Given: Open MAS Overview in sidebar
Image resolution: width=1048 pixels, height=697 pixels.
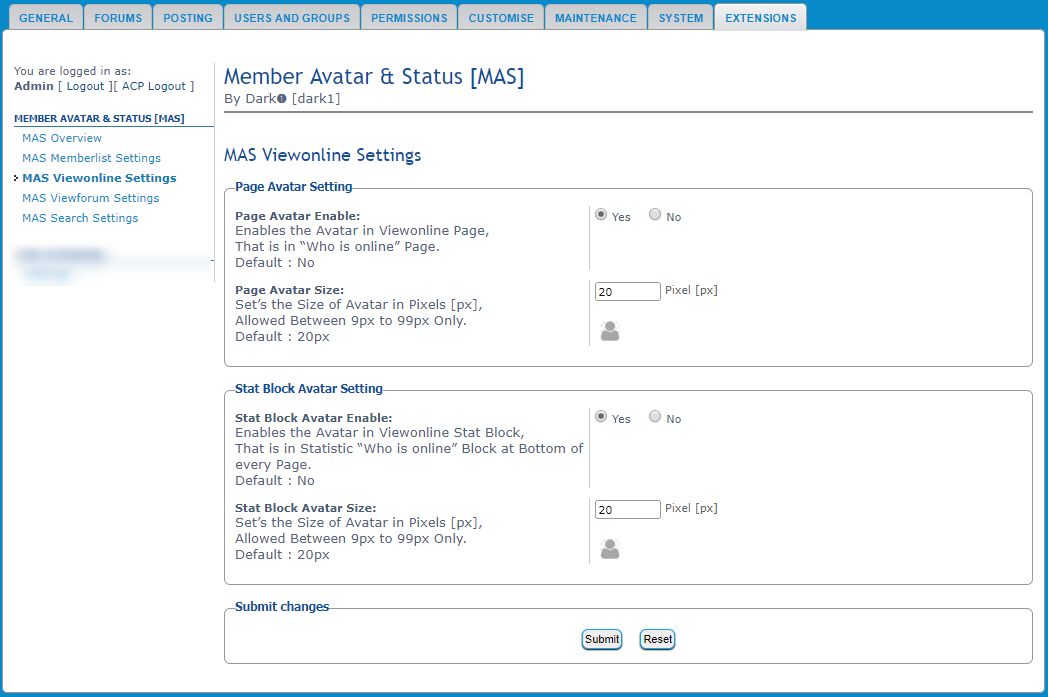Looking at the screenshot, I should click(x=62, y=138).
